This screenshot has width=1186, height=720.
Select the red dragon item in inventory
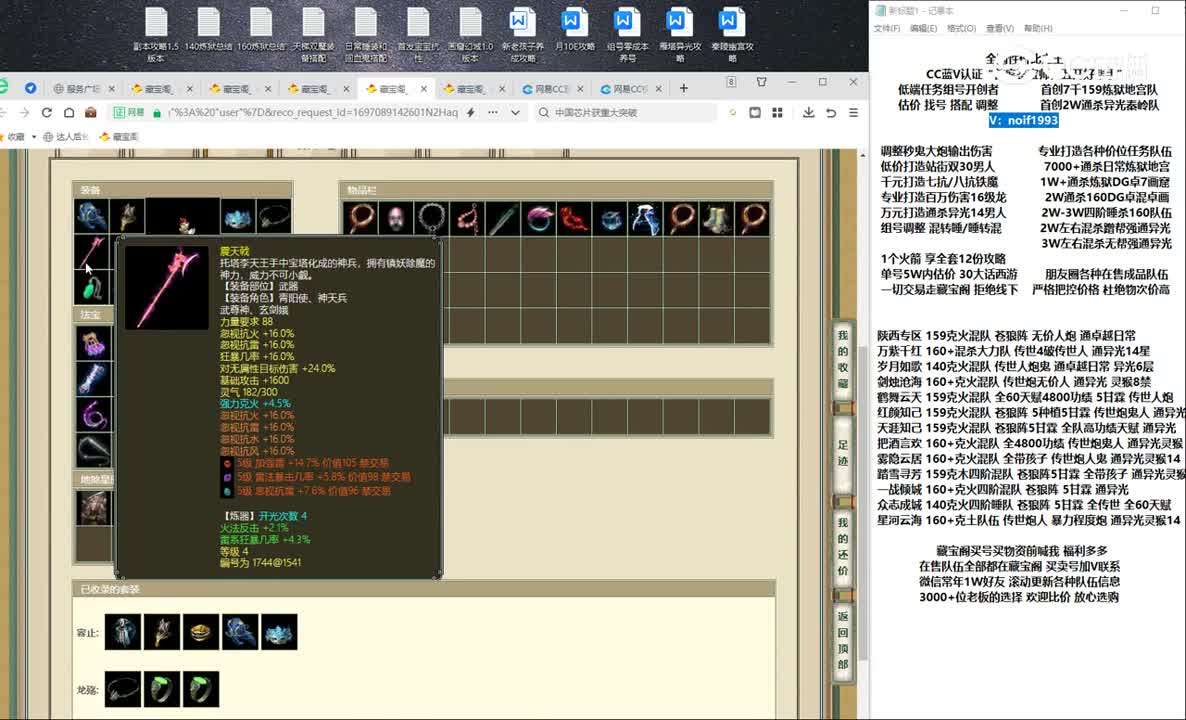574,219
